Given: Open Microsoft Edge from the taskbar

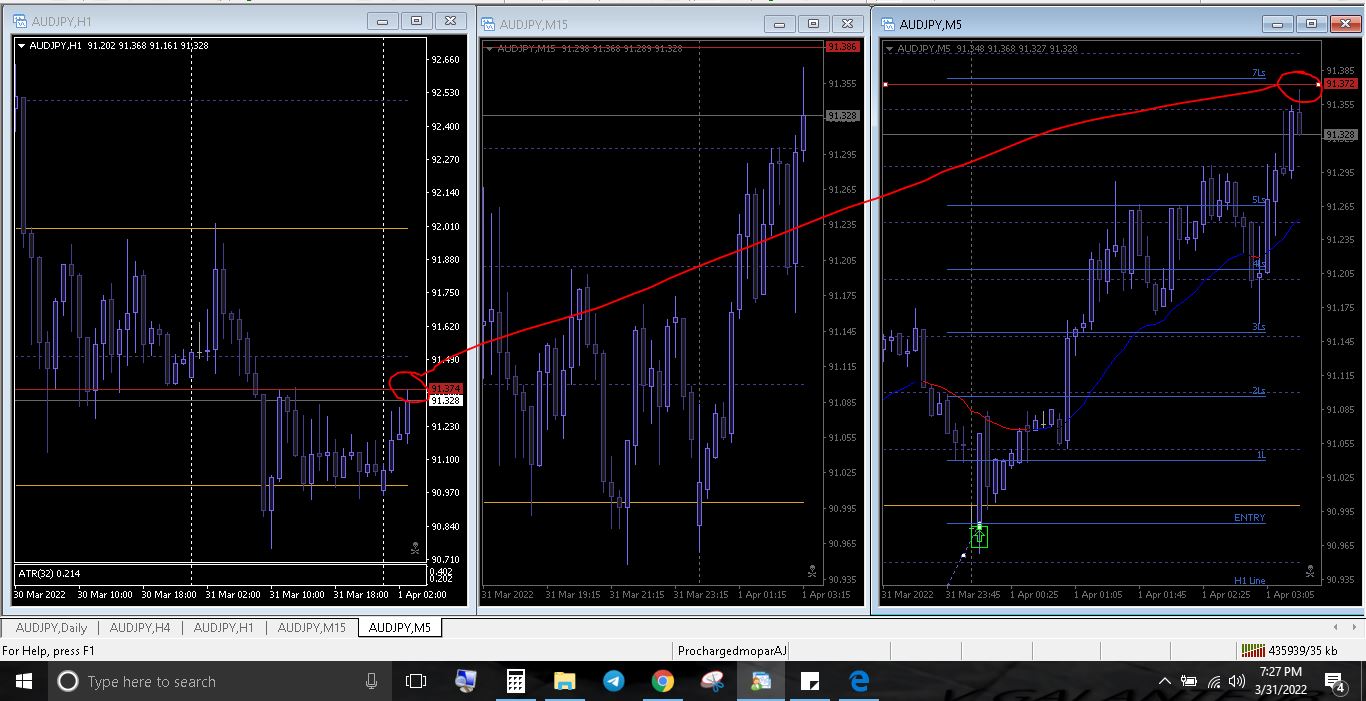Looking at the screenshot, I should (x=859, y=681).
